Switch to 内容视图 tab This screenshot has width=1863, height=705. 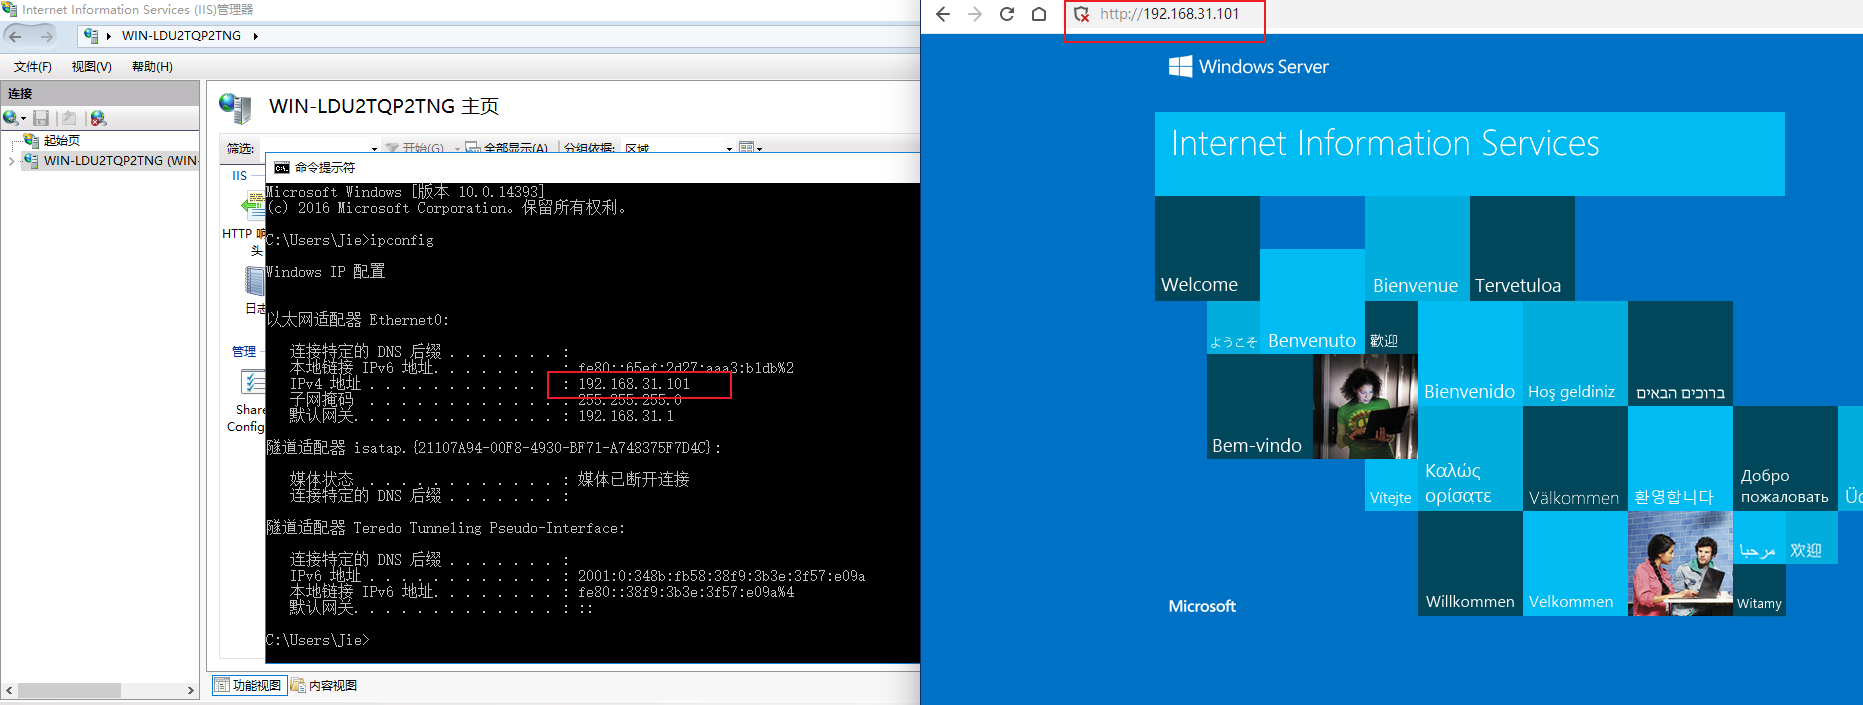coord(324,685)
